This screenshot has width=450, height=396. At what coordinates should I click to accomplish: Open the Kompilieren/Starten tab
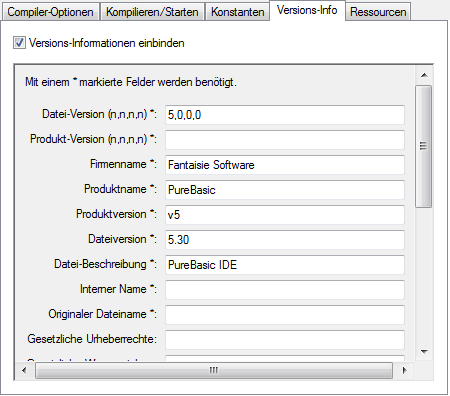click(152, 12)
